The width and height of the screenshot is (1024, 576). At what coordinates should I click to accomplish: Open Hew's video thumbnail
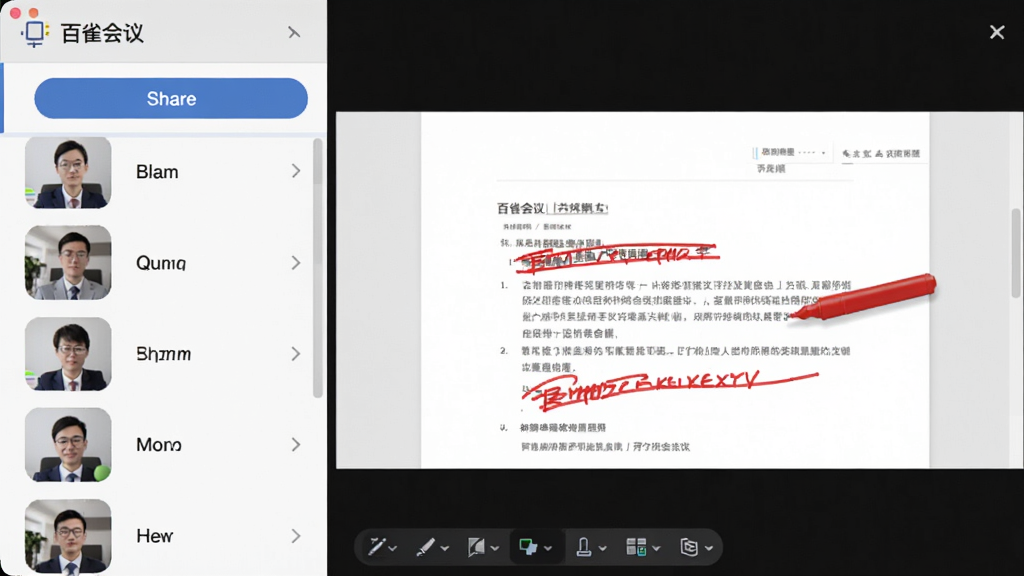tap(68, 536)
